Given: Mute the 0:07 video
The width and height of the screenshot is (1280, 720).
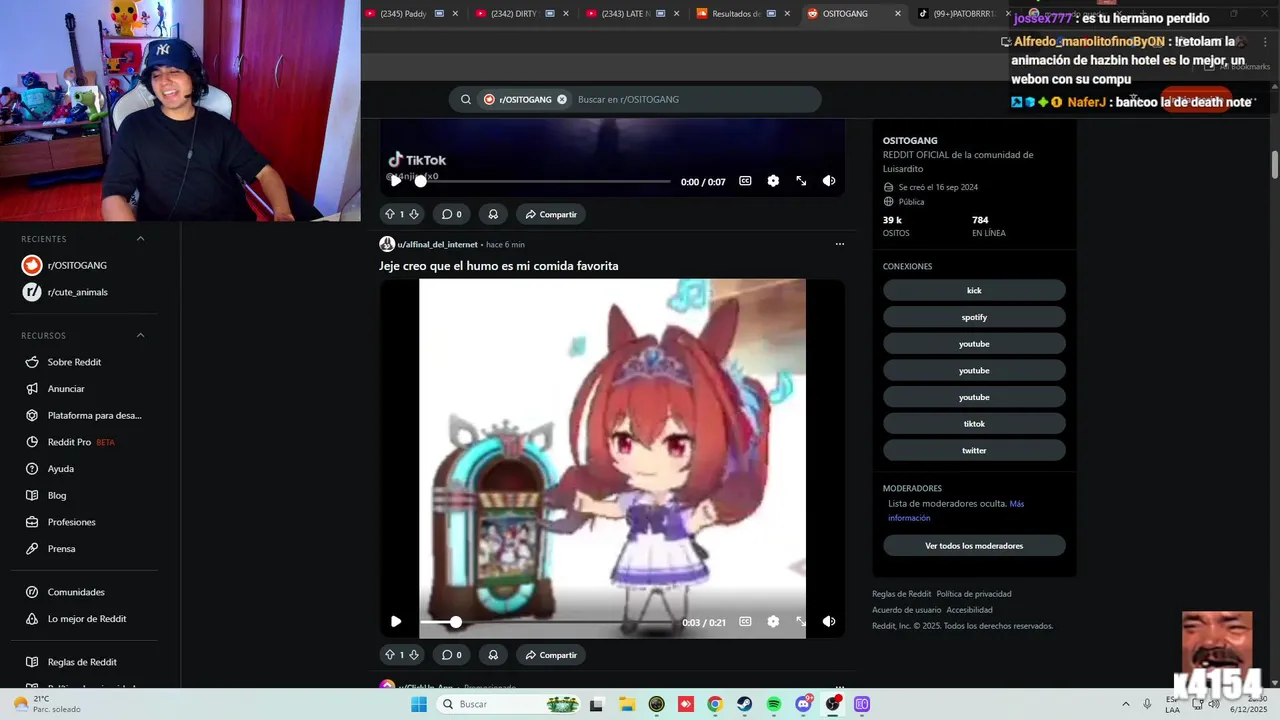Looking at the screenshot, I should [829, 181].
